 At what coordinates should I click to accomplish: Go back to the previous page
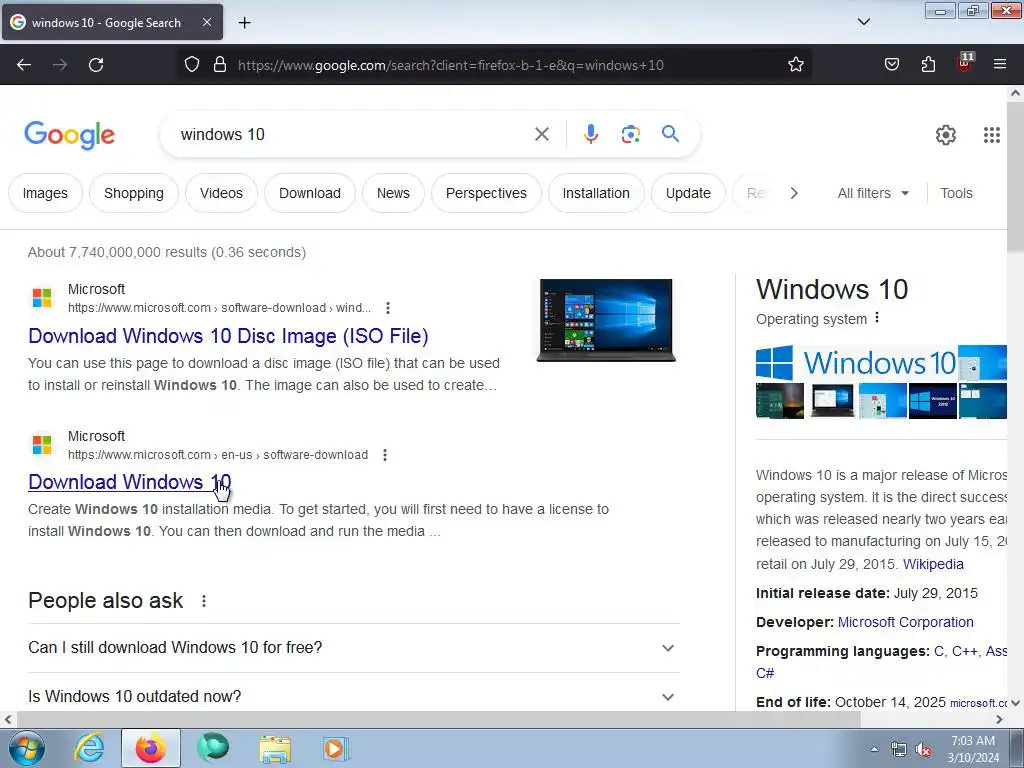pyautogui.click(x=24, y=65)
